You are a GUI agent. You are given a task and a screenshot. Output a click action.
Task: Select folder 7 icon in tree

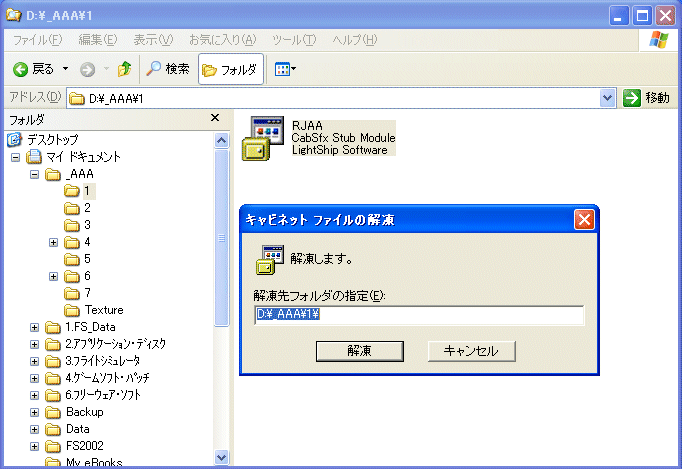pyautogui.click(x=71, y=293)
